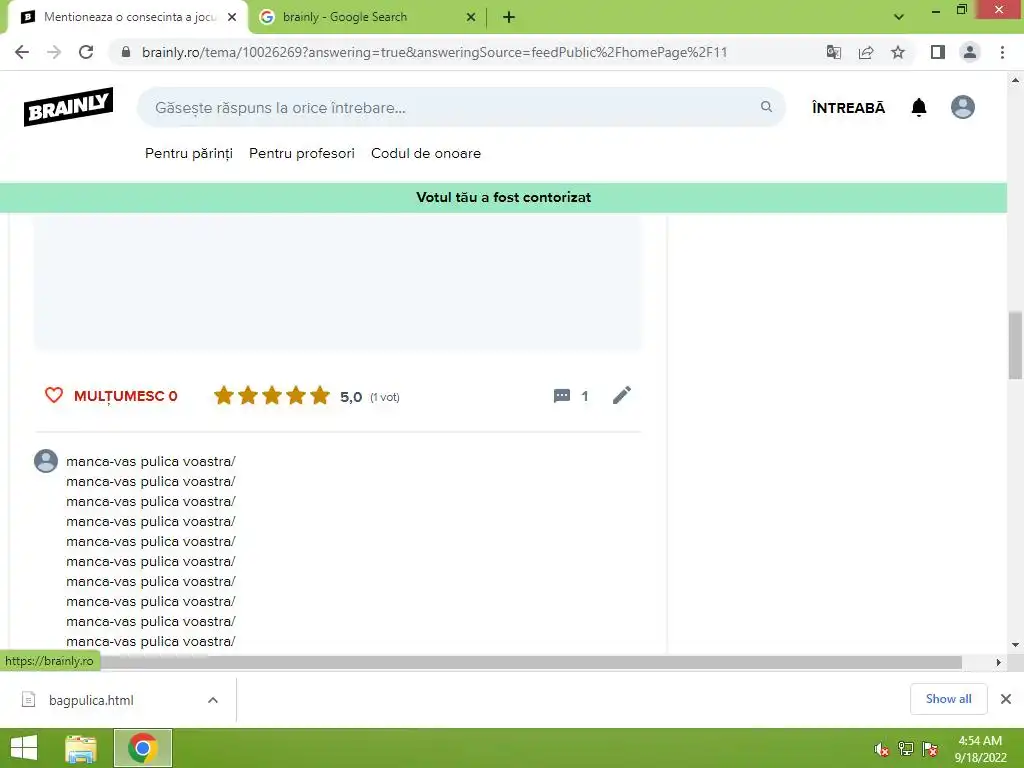Click the address bar URL
The width and height of the screenshot is (1024, 768).
pos(434,52)
